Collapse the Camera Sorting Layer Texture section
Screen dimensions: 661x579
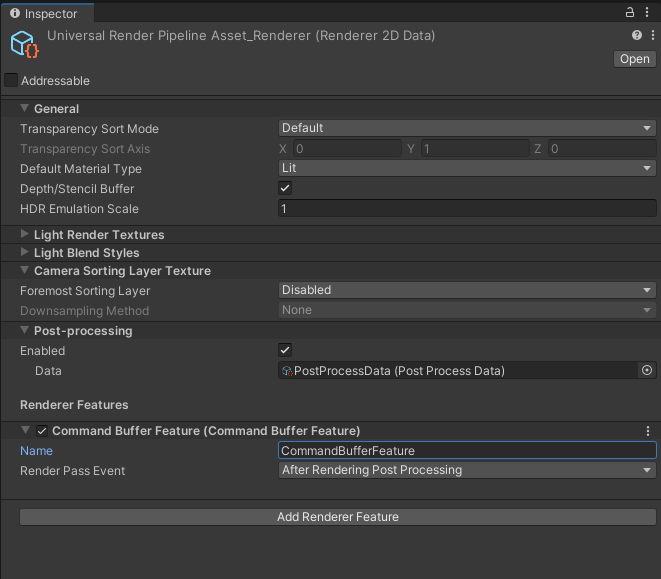coord(24,270)
